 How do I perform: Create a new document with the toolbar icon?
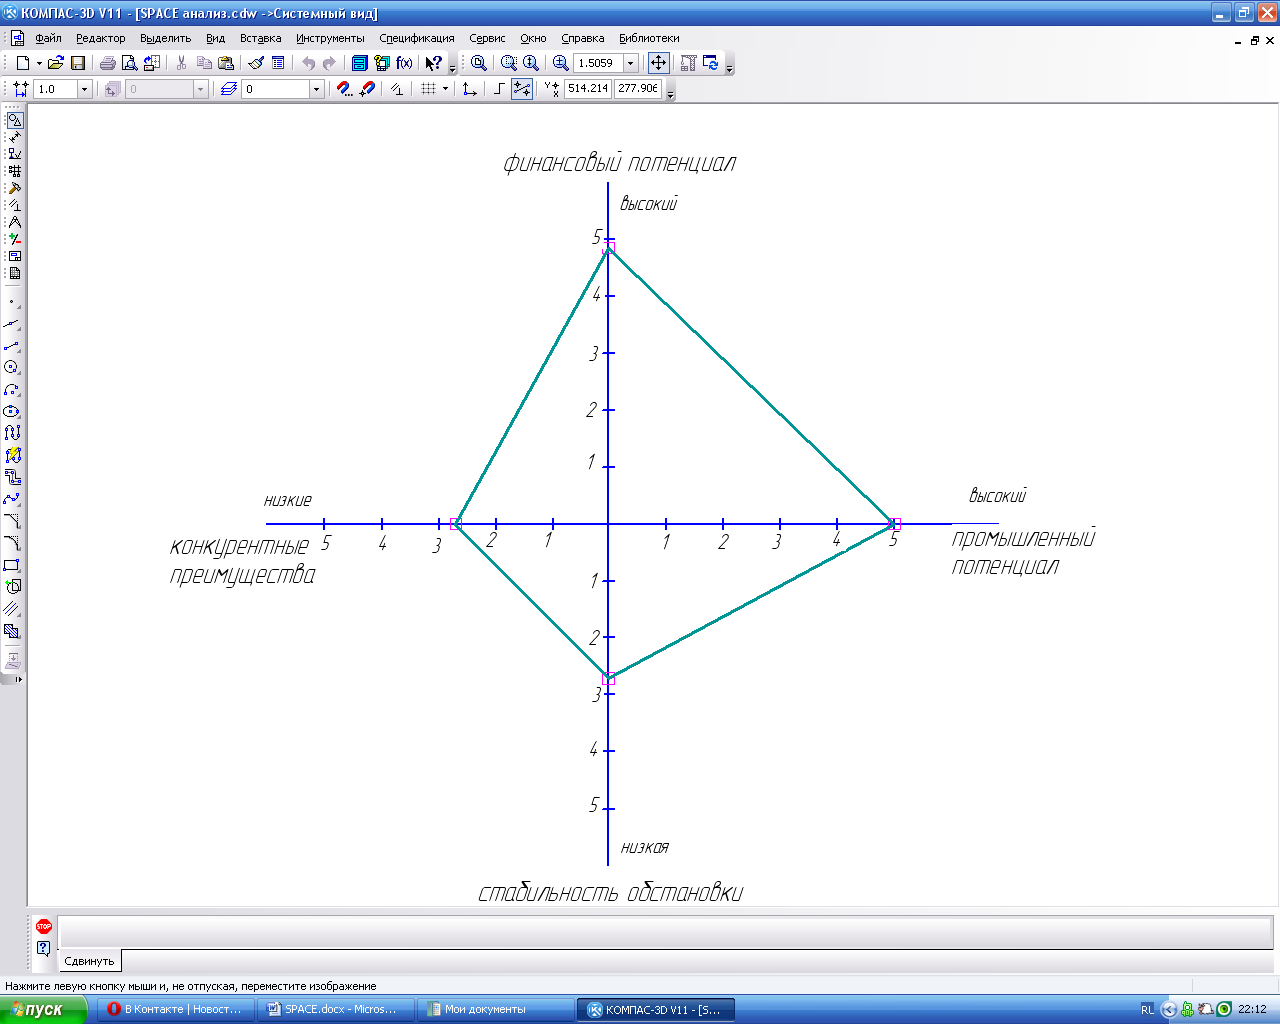coord(22,63)
